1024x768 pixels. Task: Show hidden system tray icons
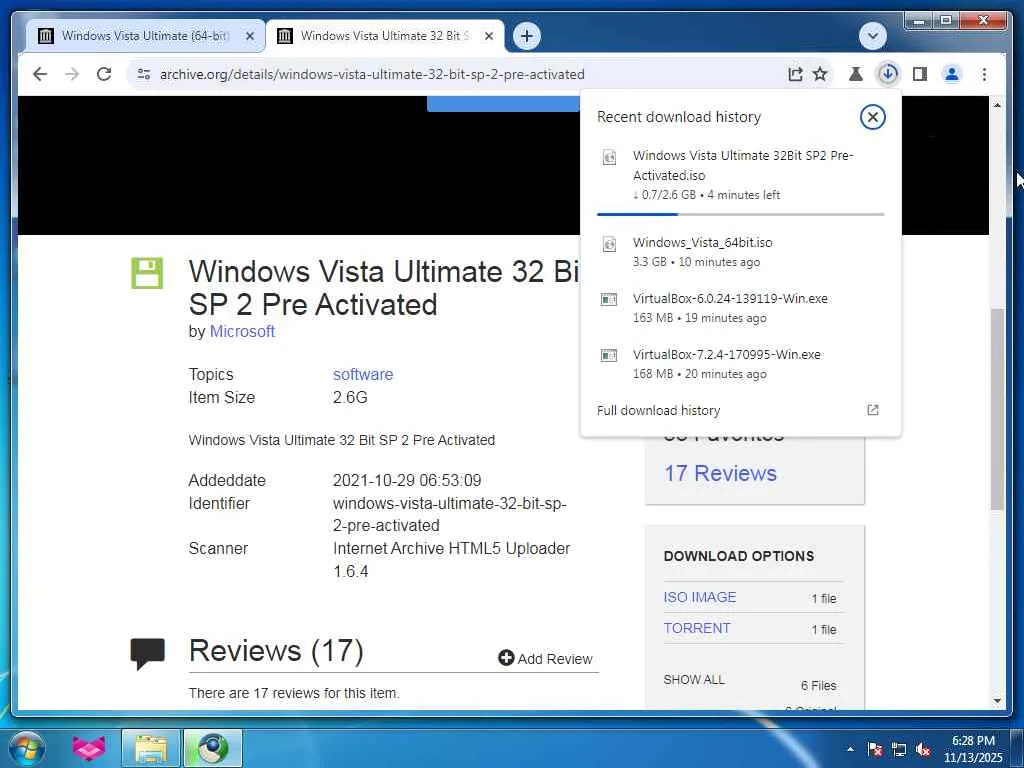850,749
